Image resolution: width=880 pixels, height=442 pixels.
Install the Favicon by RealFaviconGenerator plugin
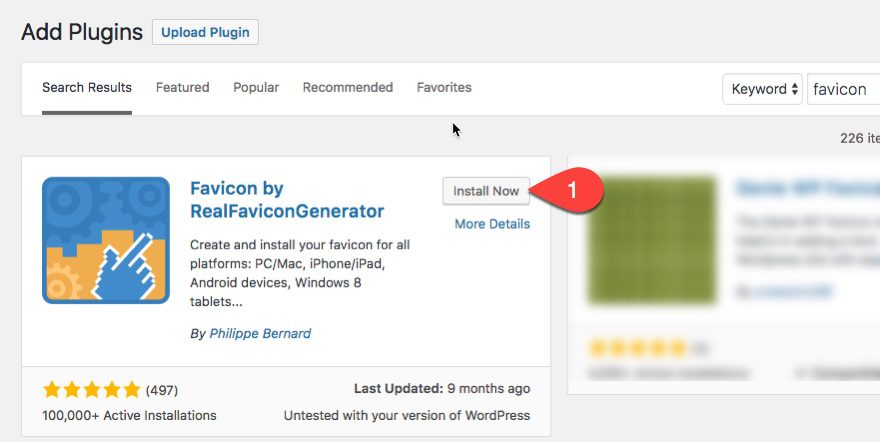[x=486, y=191]
